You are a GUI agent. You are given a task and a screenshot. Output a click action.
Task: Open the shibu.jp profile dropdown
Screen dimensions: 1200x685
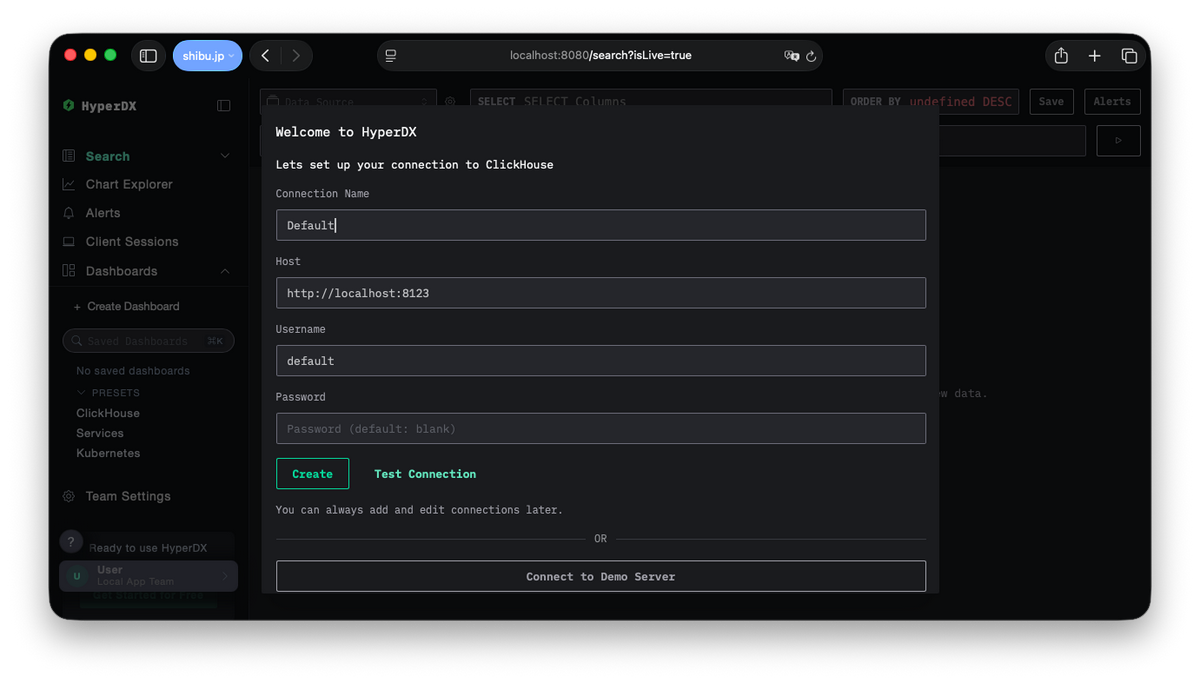click(207, 56)
